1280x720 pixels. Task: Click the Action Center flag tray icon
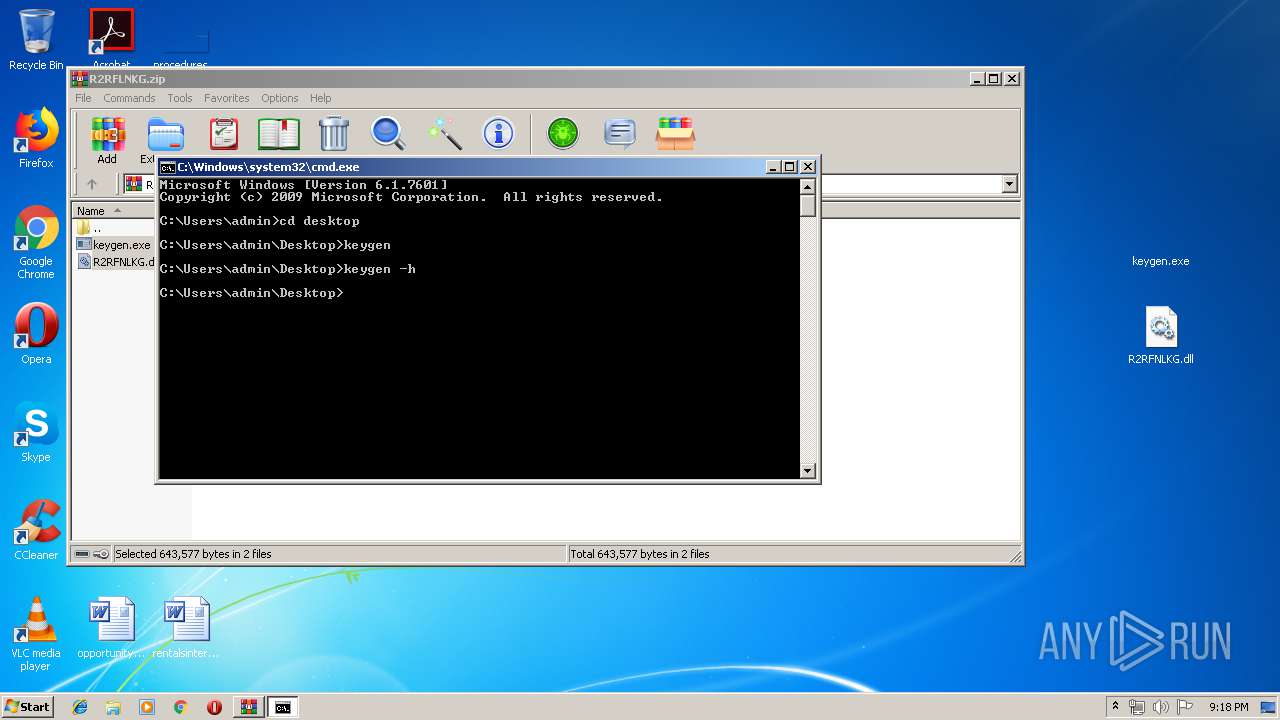coord(1186,707)
